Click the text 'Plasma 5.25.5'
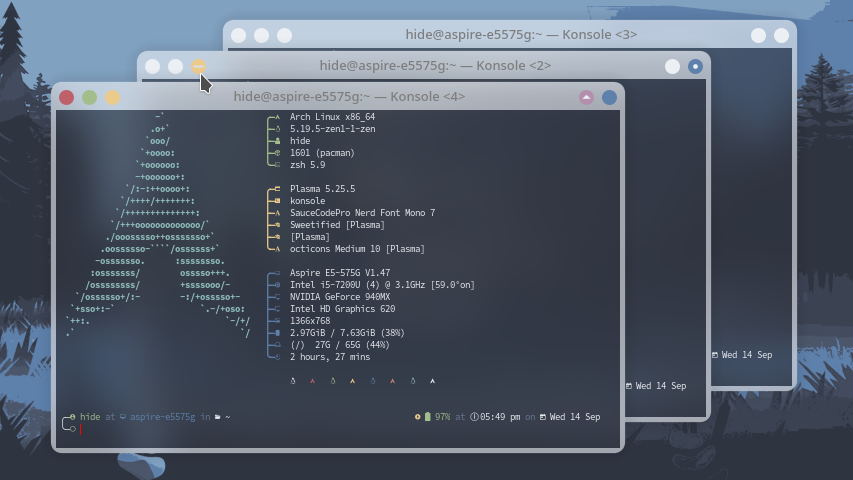The image size is (853, 480). tap(323, 189)
